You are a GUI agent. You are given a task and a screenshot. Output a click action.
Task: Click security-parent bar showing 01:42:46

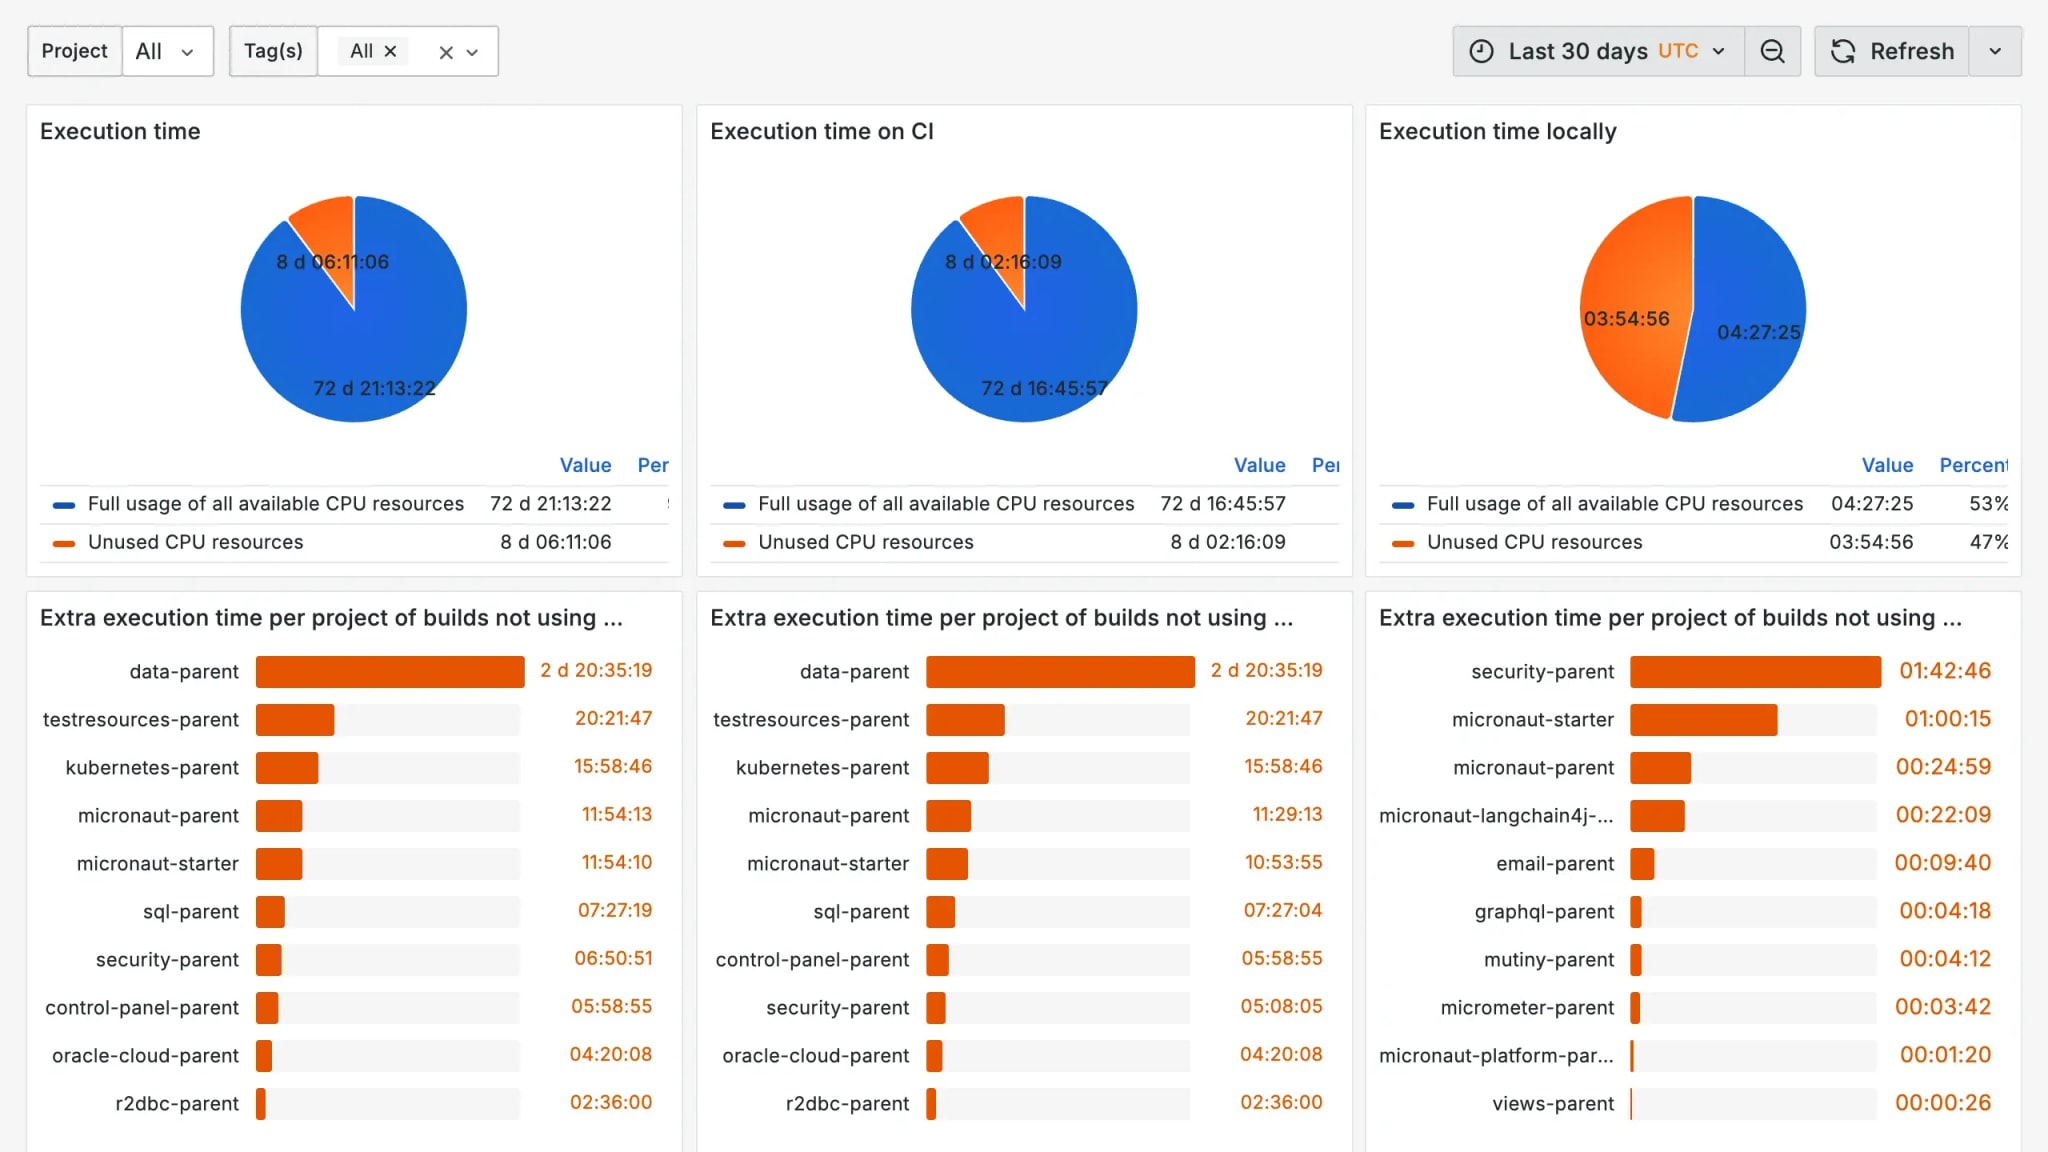(x=1755, y=672)
